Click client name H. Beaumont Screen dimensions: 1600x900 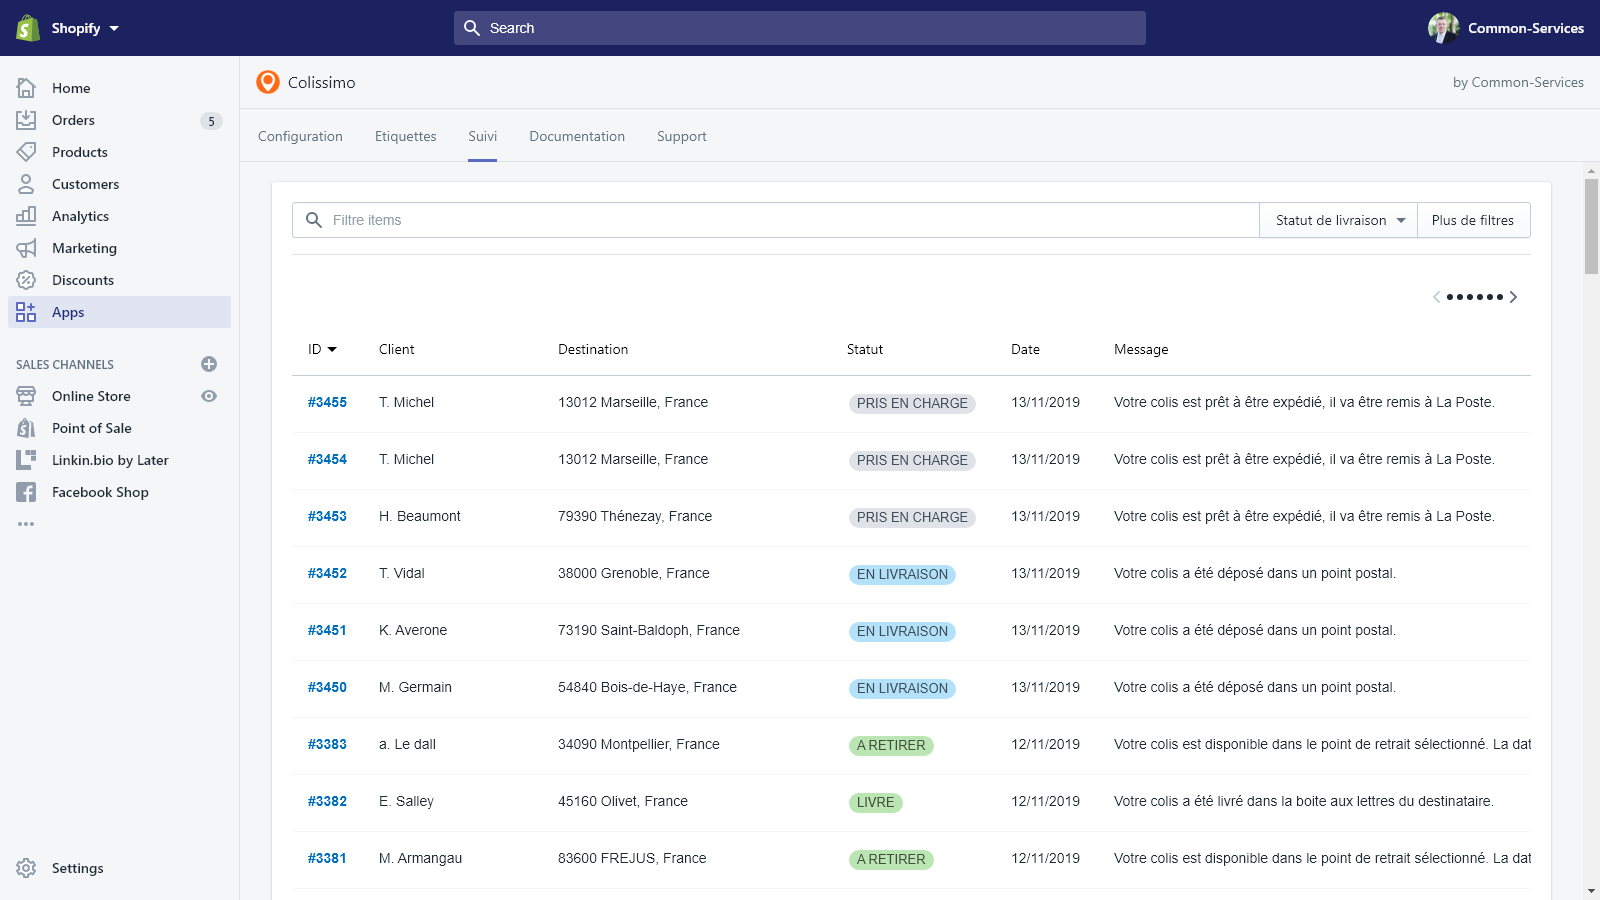pos(420,516)
